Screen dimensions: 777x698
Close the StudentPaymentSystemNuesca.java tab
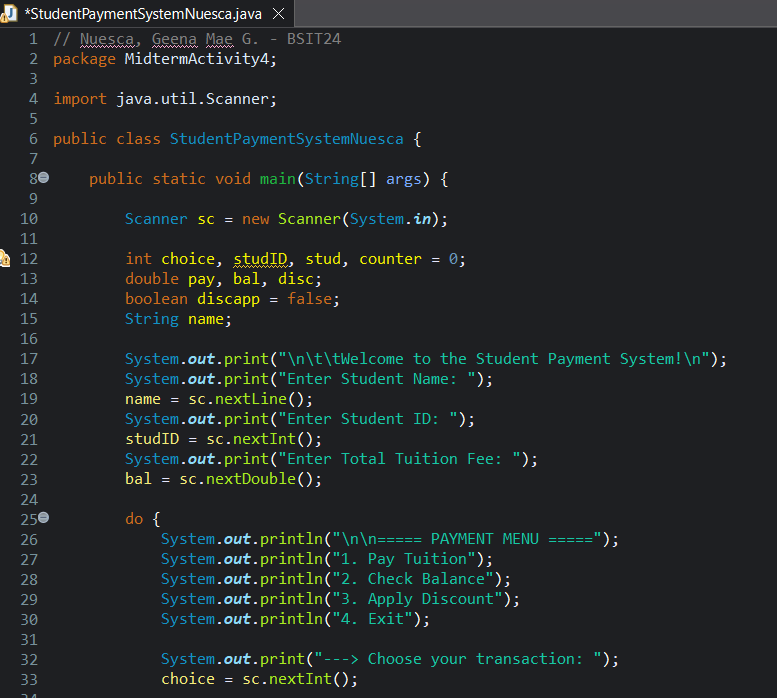tap(279, 14)
